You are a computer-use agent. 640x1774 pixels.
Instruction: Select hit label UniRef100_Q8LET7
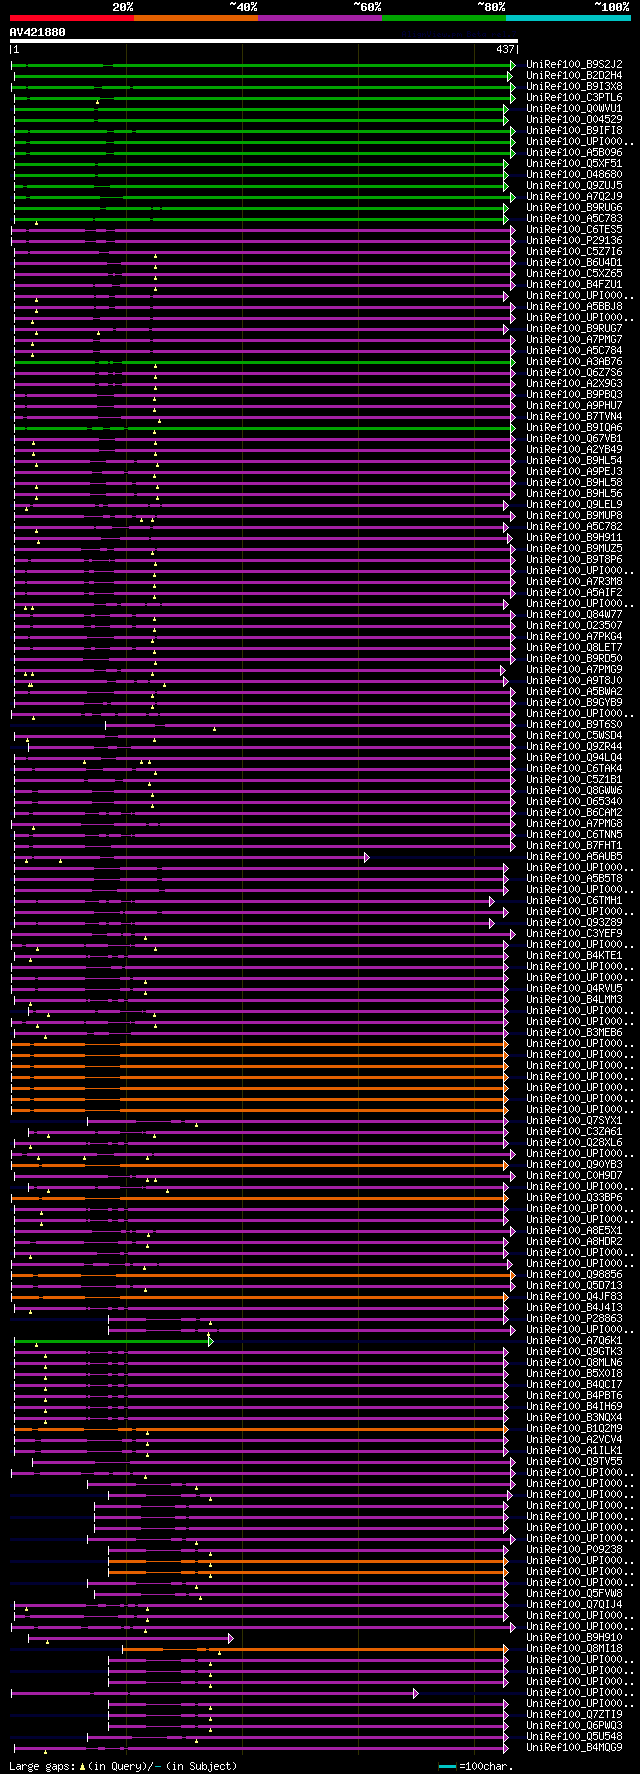pyautogui.click(x=574, y=647)
